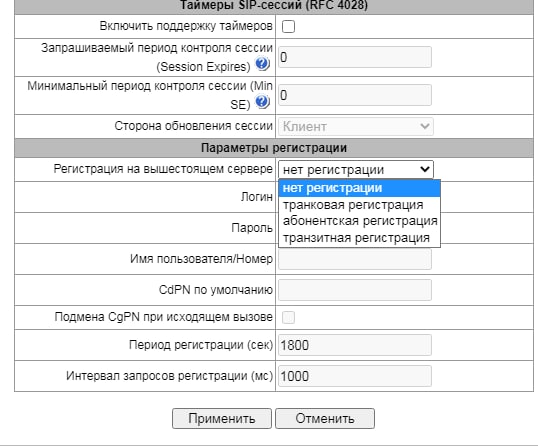Focus the Min SE input field

click(355, 95)
